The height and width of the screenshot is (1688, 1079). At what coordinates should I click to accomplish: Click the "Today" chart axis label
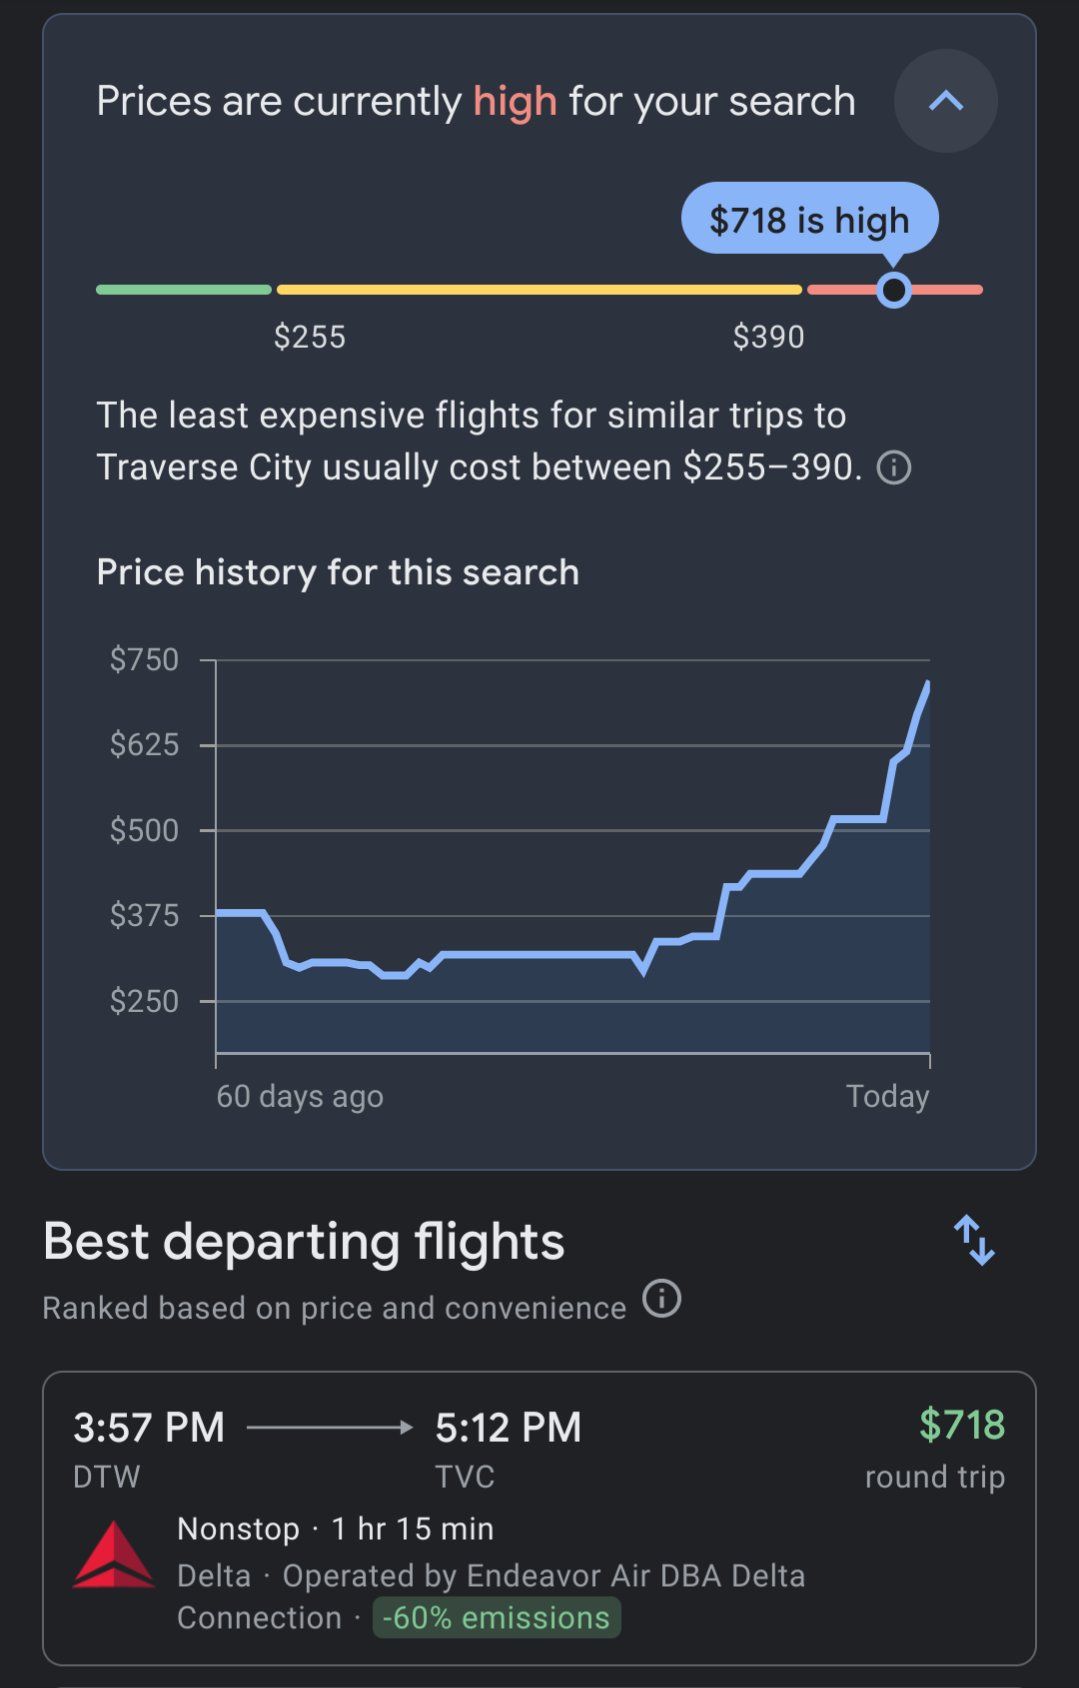point(887,1096)
